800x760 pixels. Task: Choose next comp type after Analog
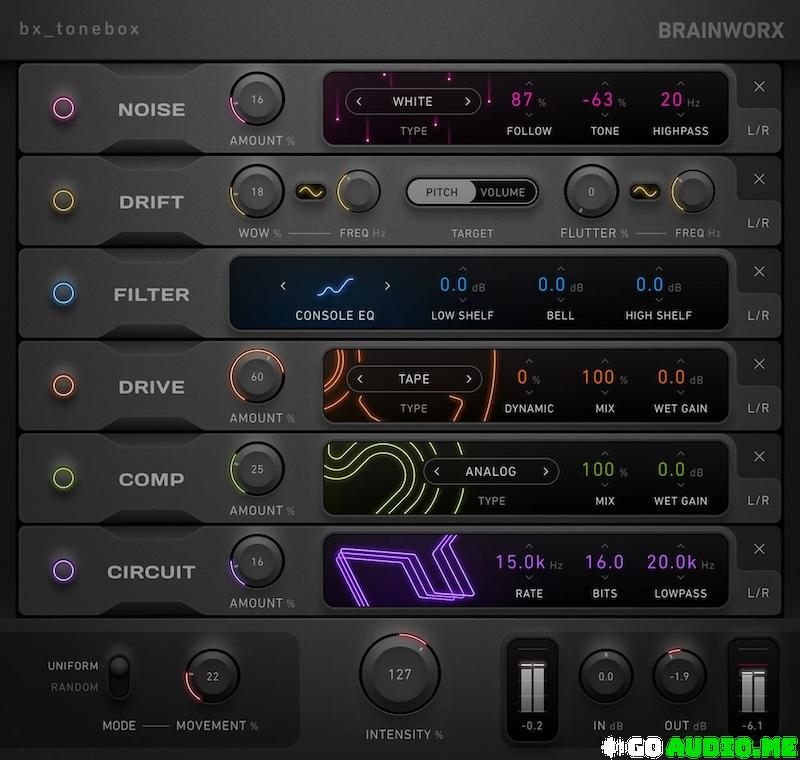coord(546,471)
